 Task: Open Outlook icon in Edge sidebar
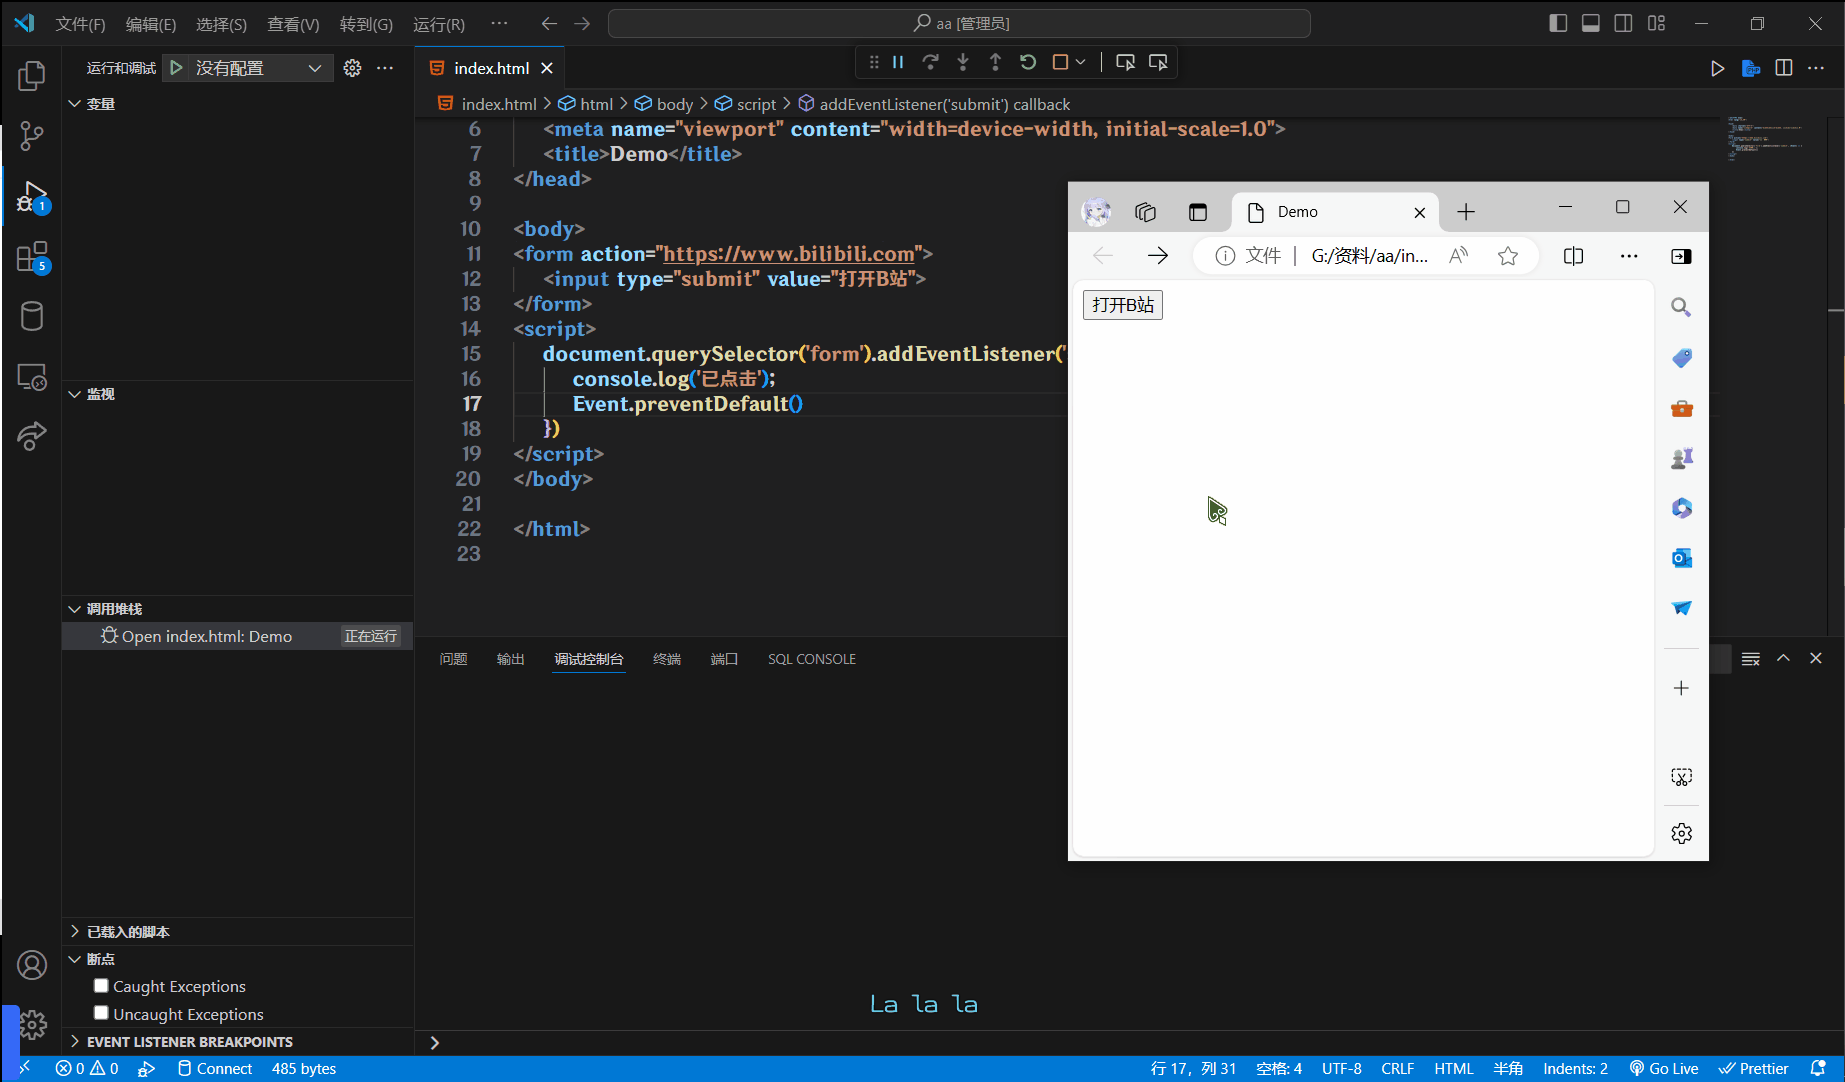[x=1681, y=558]
